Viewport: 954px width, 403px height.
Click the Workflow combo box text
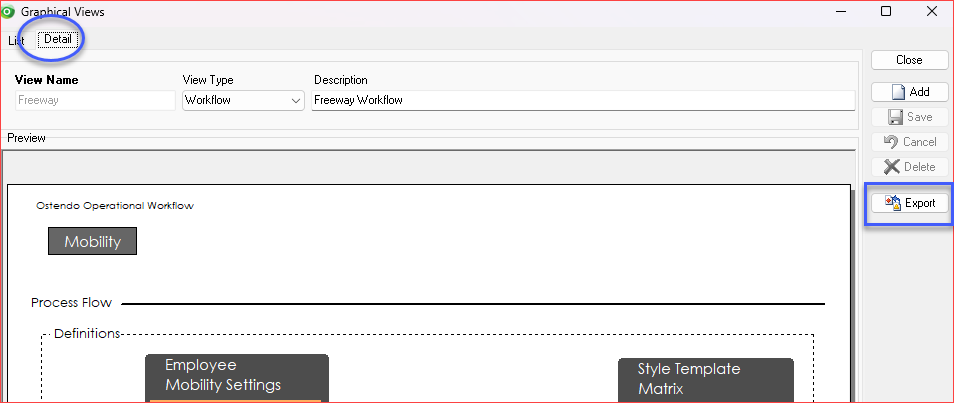(x=235, y=101)
